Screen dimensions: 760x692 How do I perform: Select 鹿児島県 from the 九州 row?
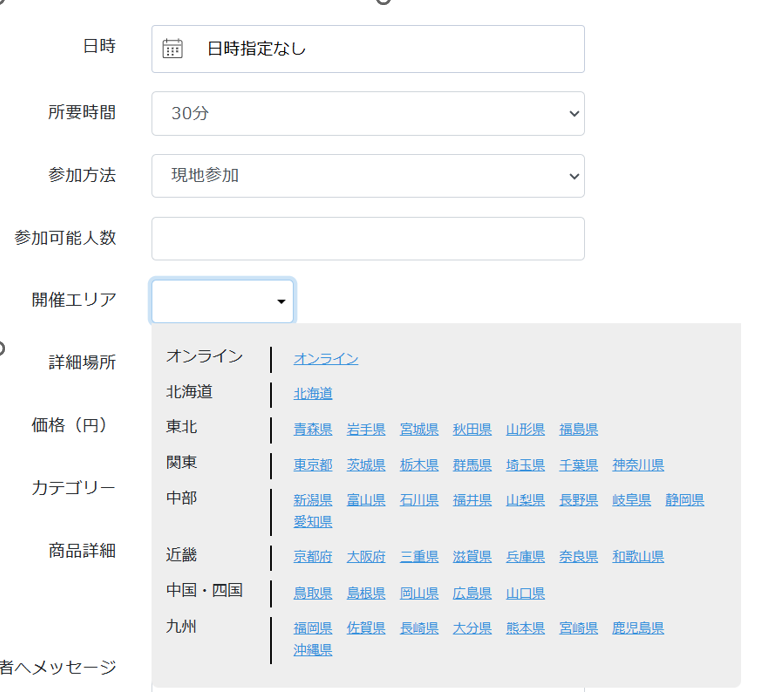pyautogui.click(x=638, y=629)
